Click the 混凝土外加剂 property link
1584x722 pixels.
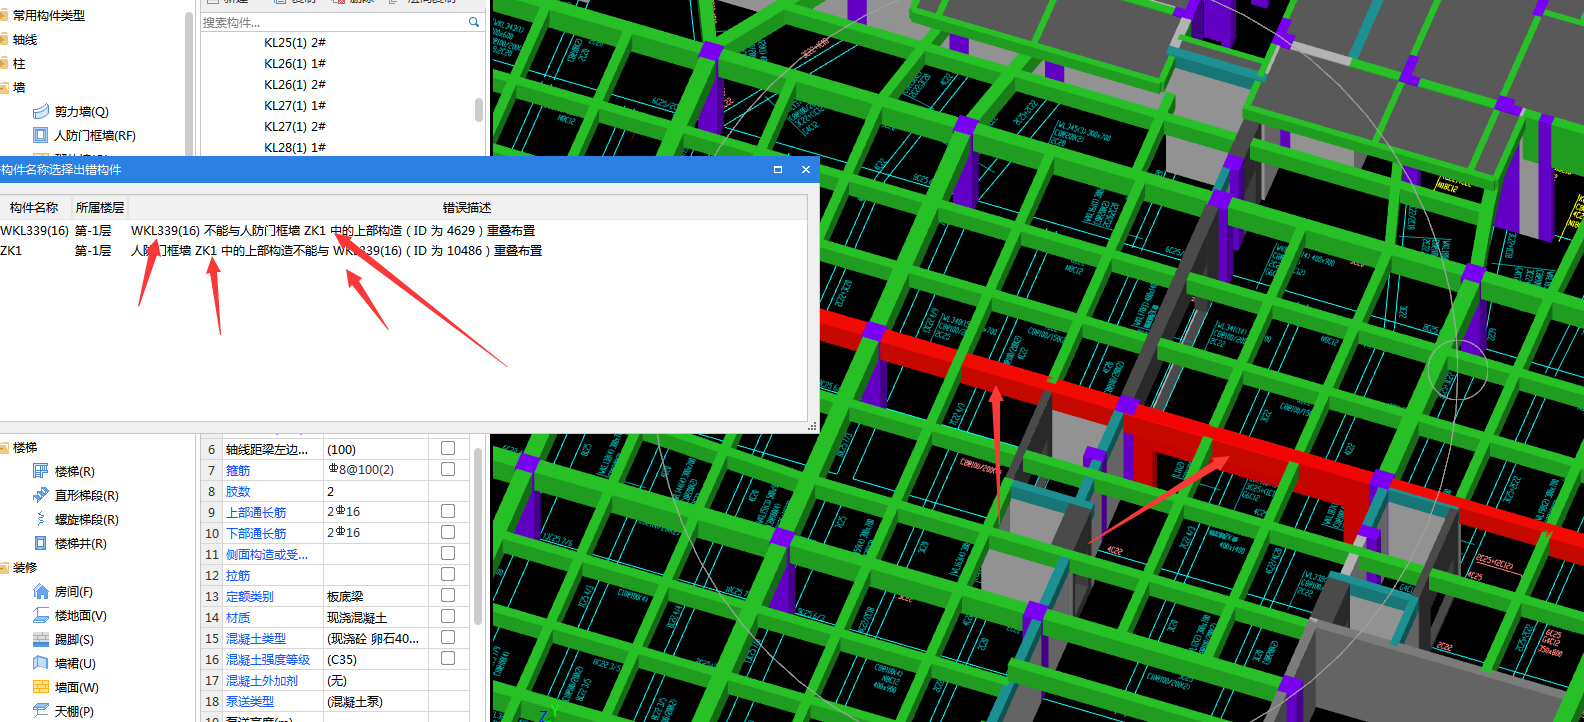pos(262,680)
